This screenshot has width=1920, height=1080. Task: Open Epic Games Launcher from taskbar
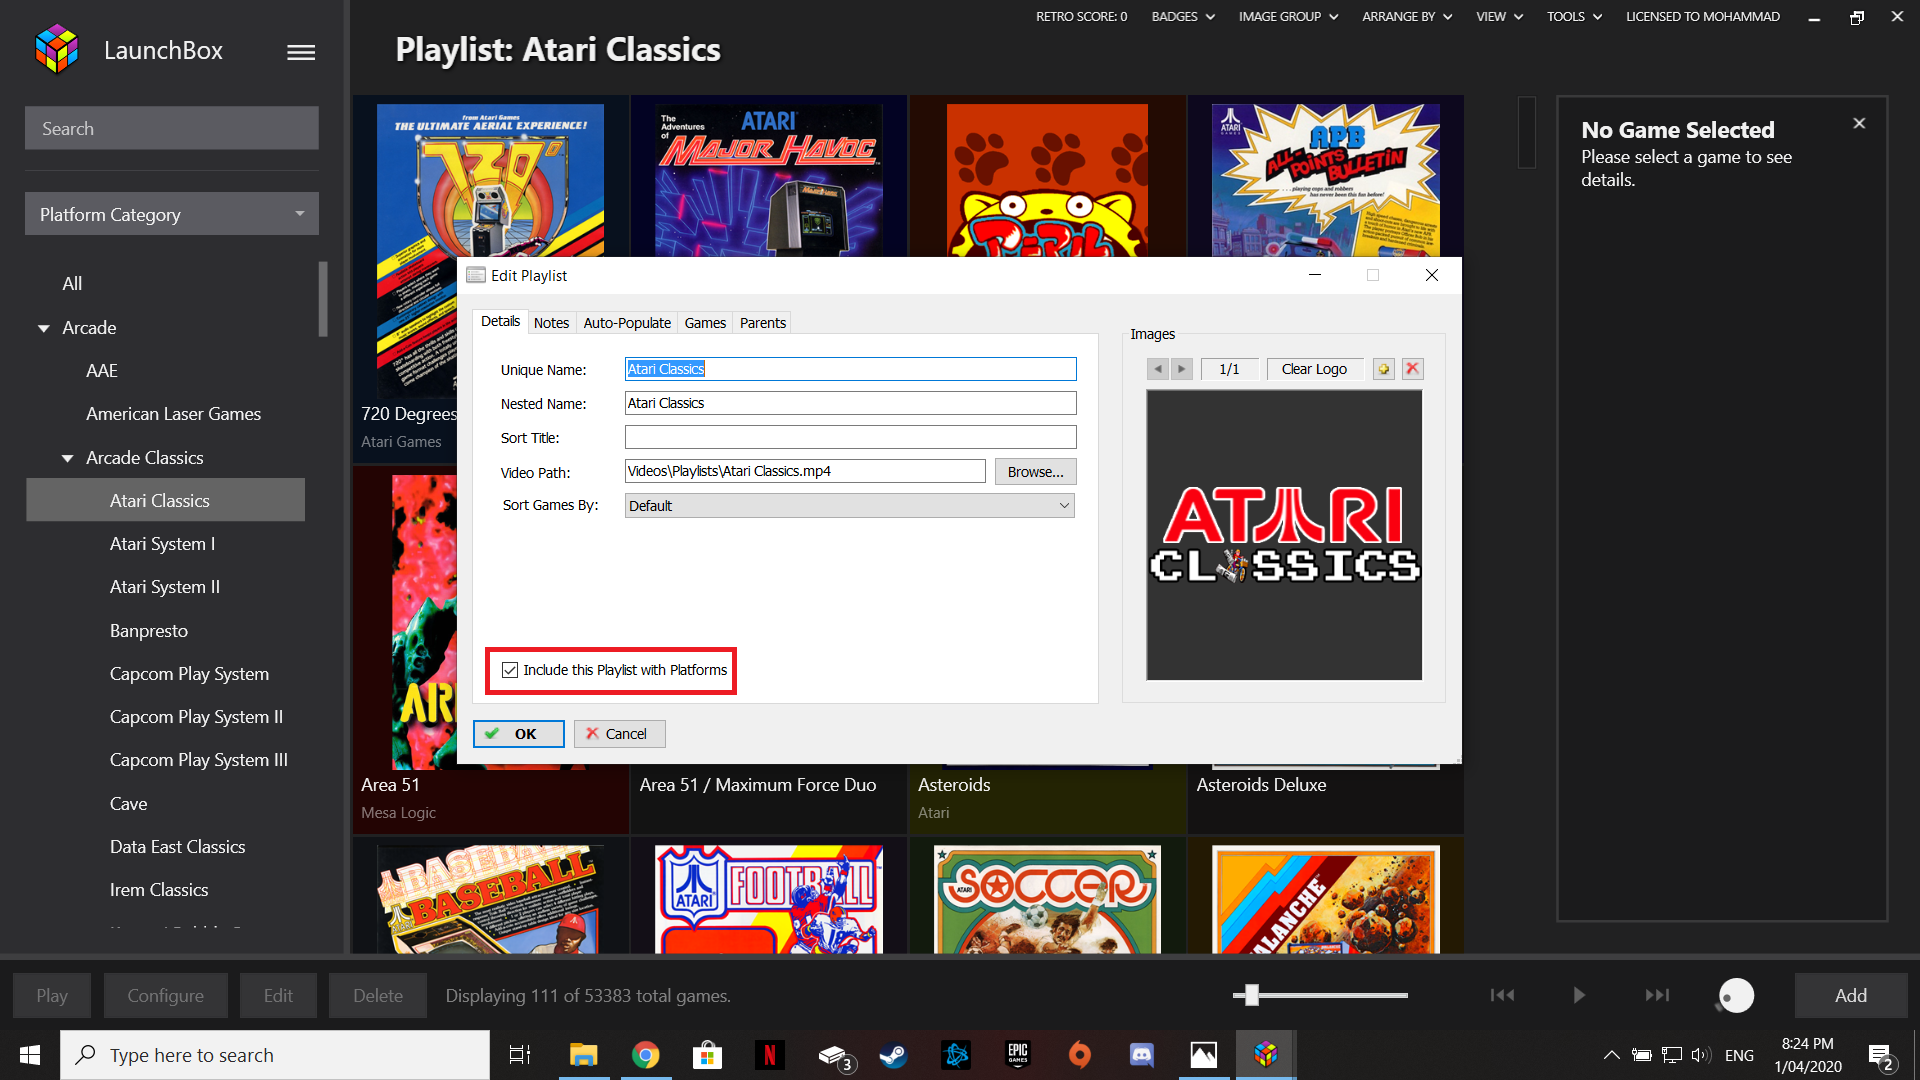(x=1018, y=1055)
